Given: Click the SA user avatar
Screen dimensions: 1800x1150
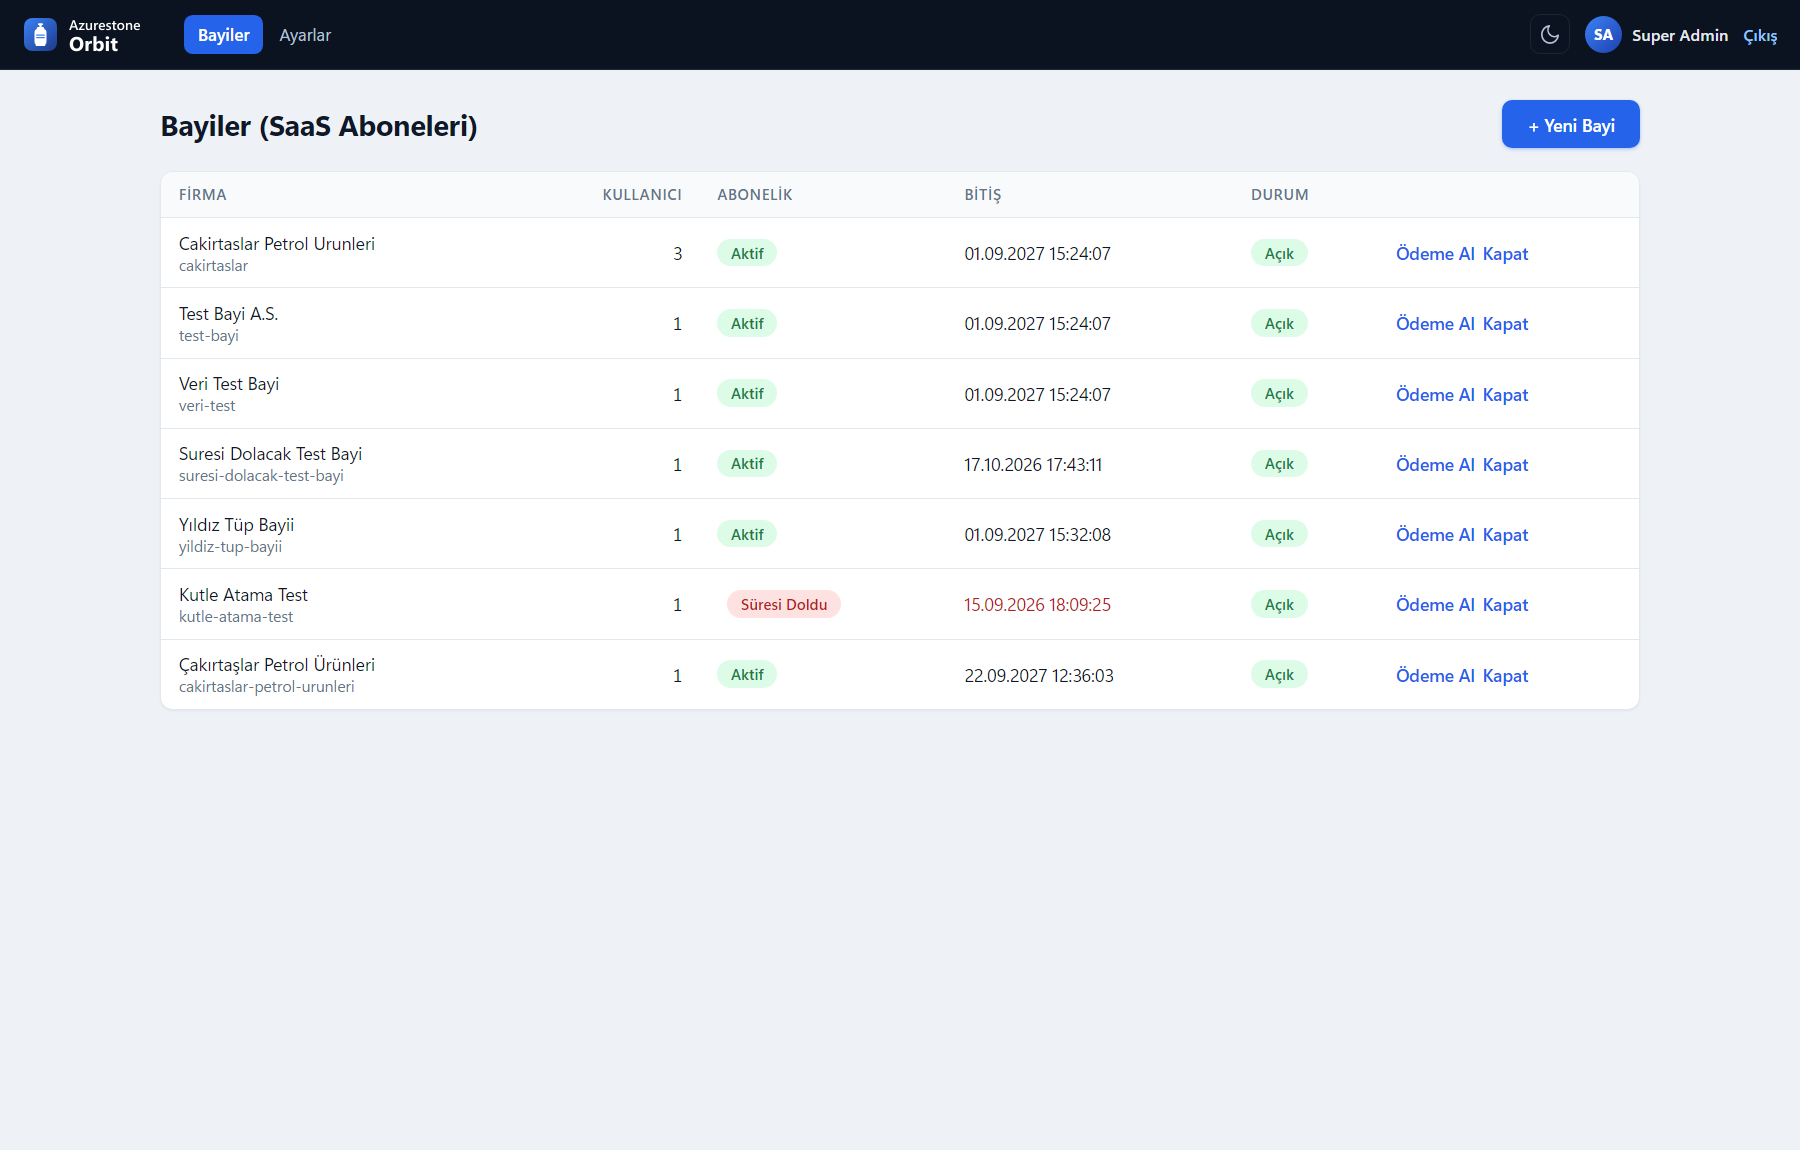Looking at the screenshot, I should click(x=1603, y=35).
